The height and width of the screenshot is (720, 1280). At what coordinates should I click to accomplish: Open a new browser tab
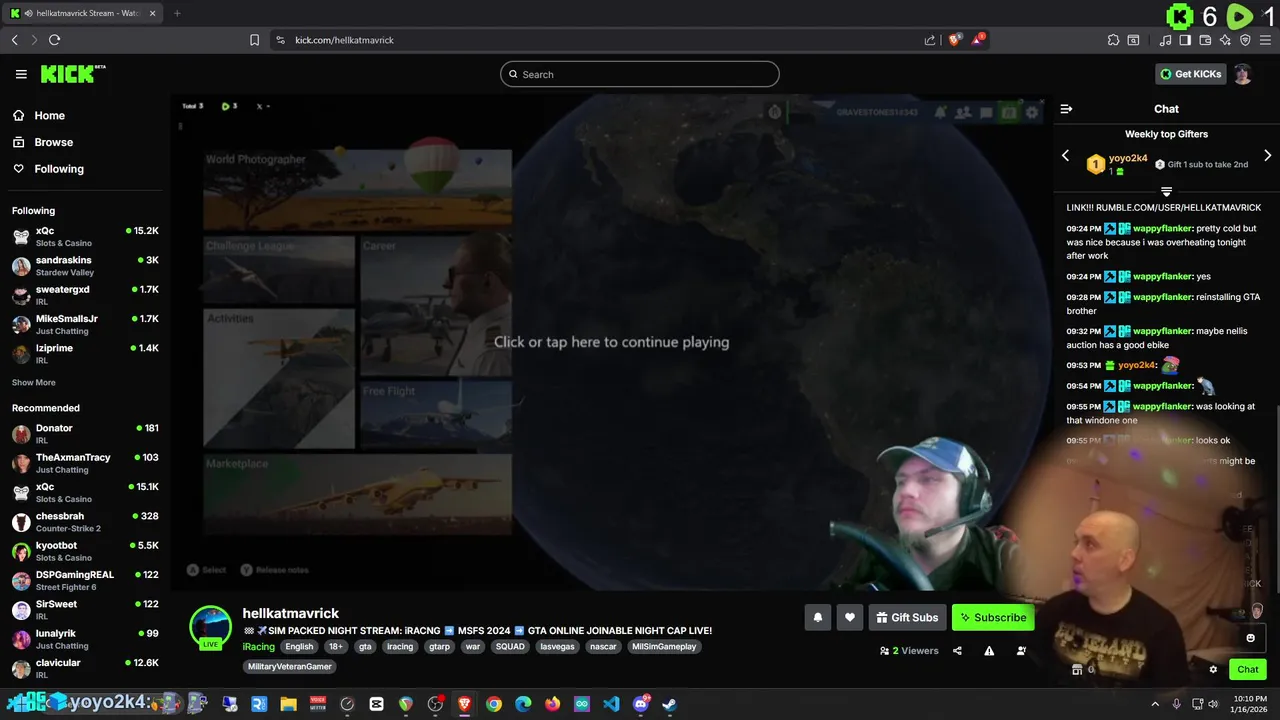(177, 13)
